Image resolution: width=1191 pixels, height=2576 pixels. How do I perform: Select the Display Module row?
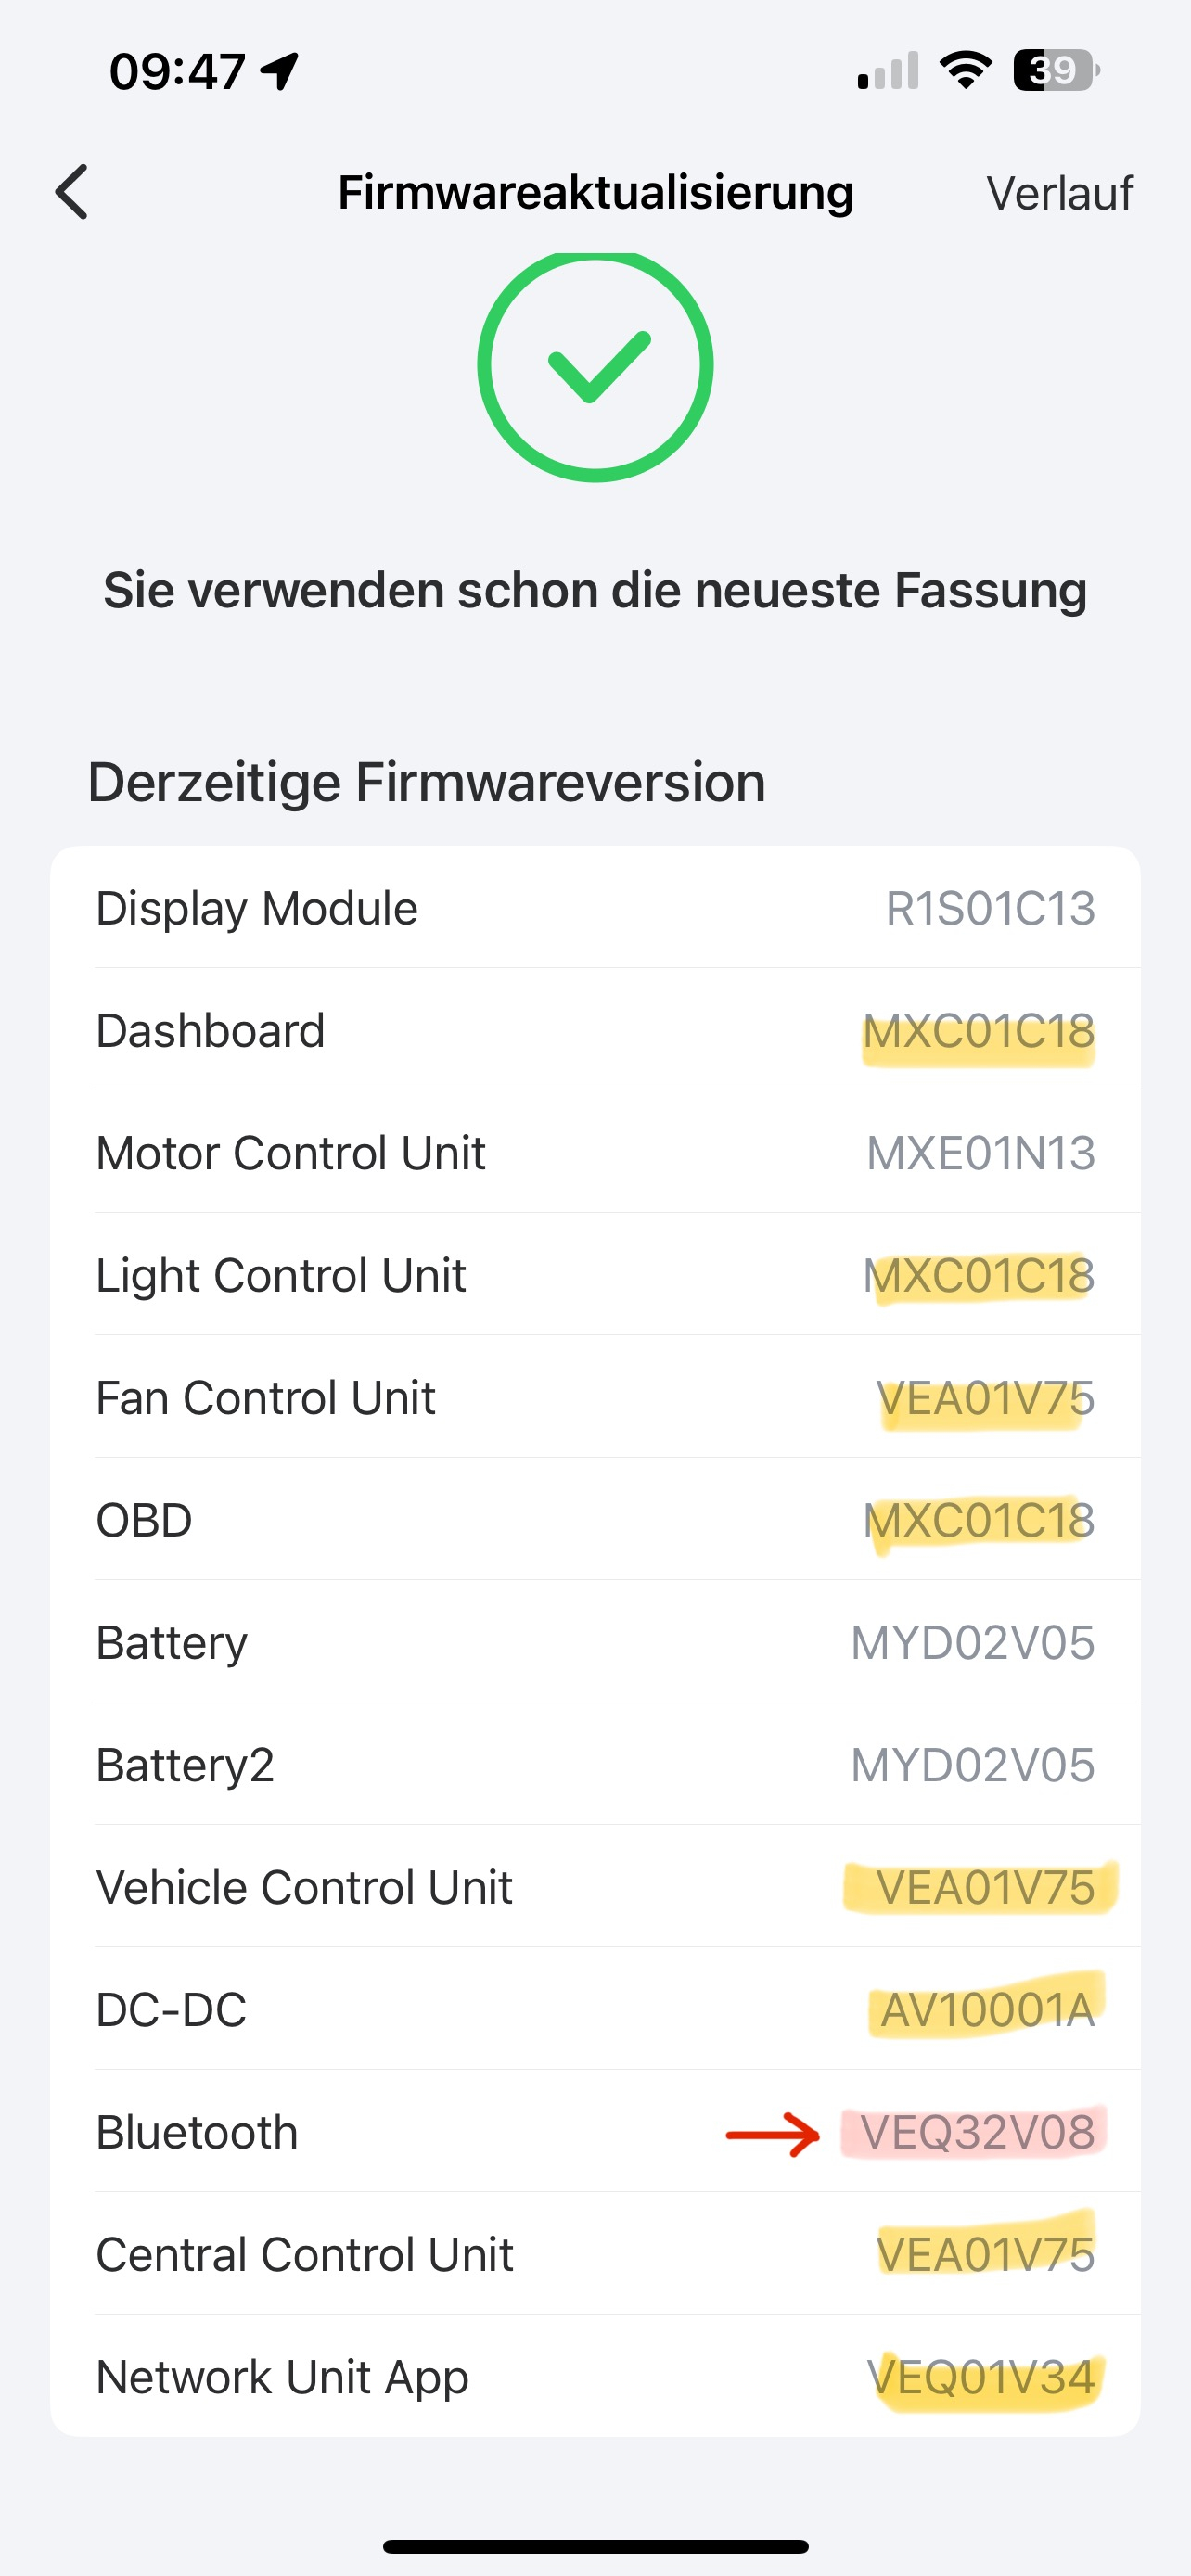point(595,908)
